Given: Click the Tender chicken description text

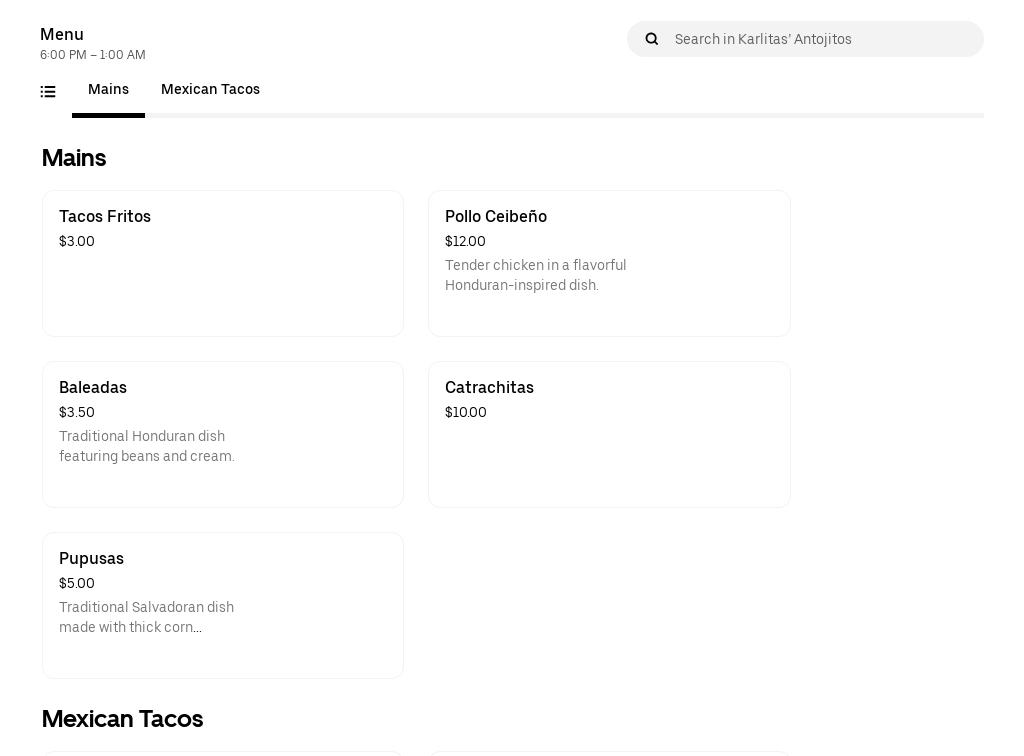Looking at the screenshot, I should (535, 276).
